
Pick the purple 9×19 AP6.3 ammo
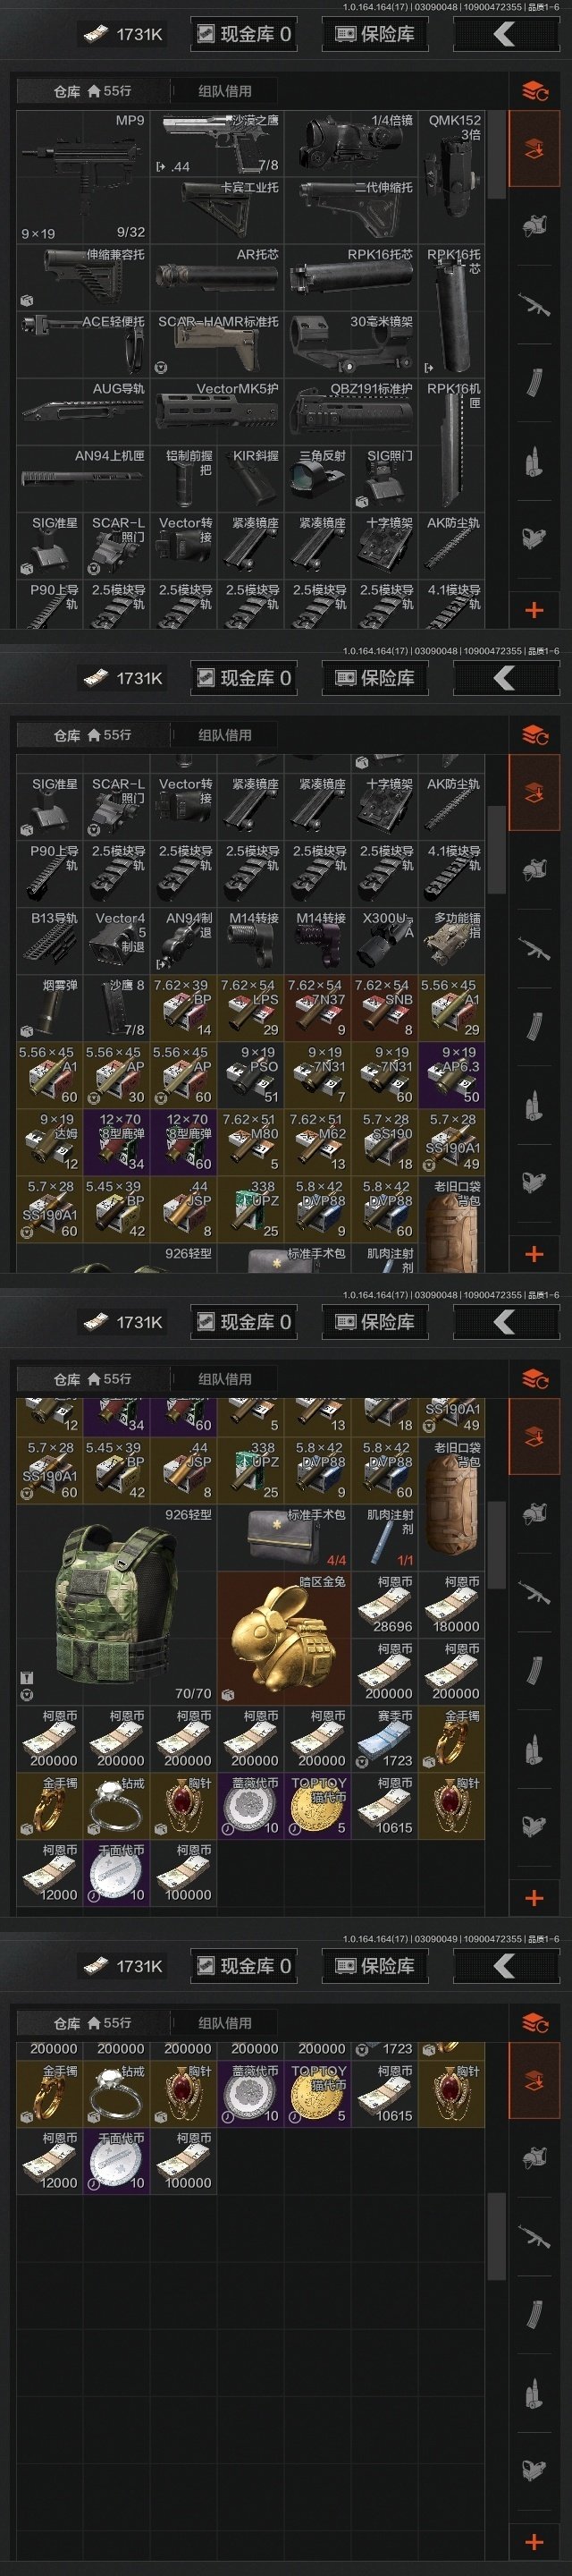(452, 1074)
